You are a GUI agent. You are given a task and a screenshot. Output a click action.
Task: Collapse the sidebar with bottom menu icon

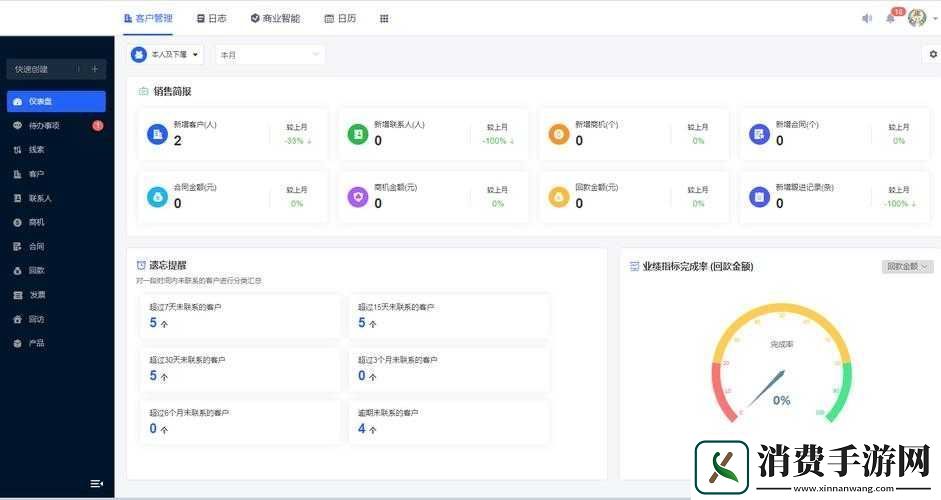[x=96, y=483]
